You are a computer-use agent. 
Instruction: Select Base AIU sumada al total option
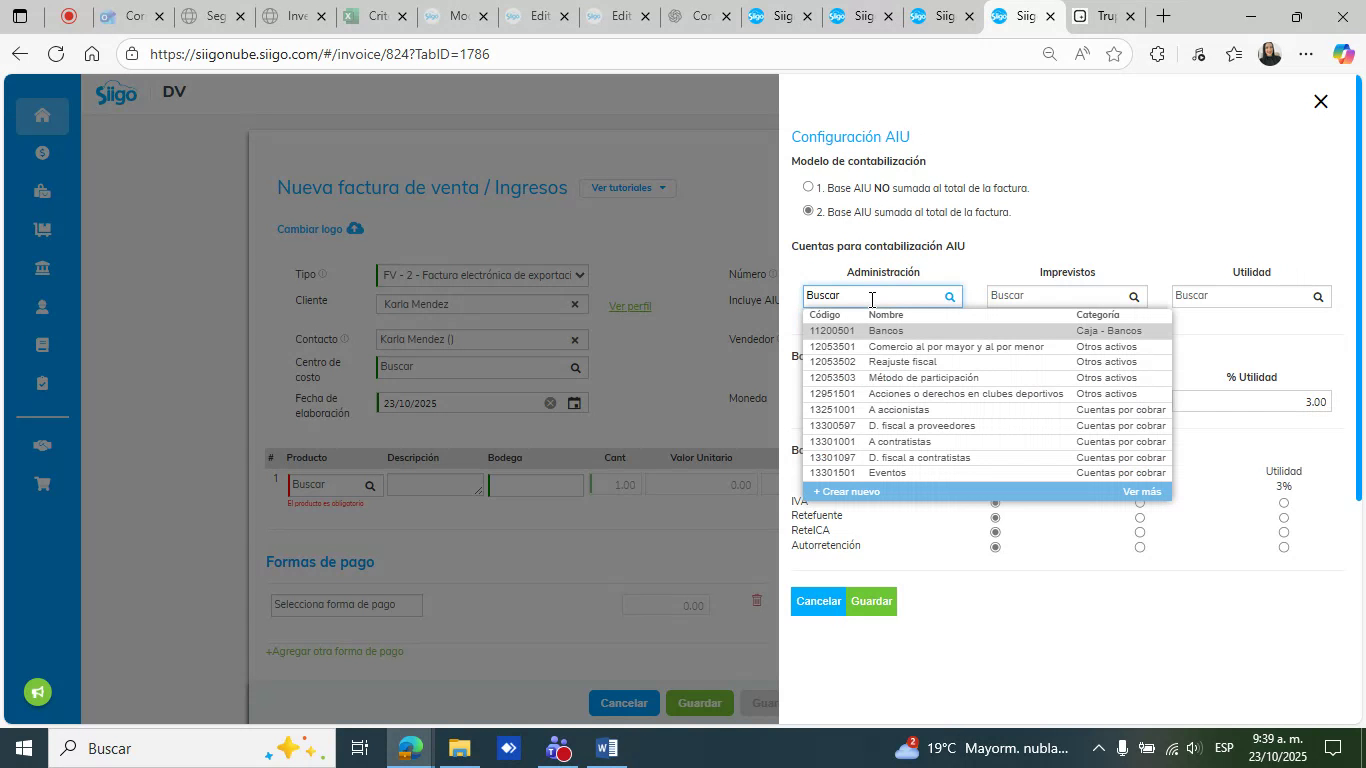tap(808, 211)
